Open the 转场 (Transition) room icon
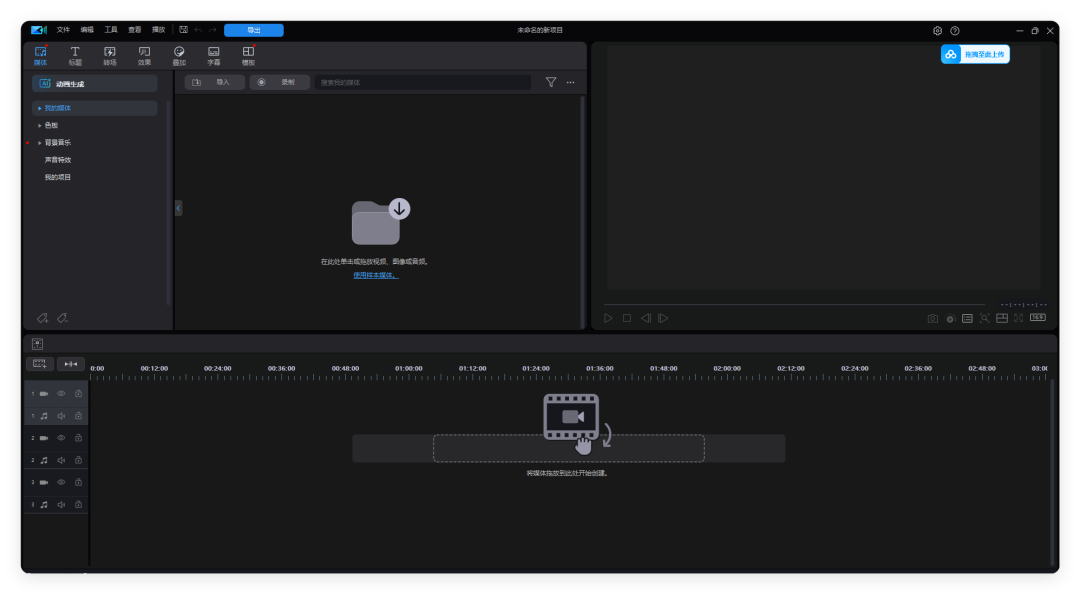This screenshot has width=1080, height=594. [x=110, y=54]
